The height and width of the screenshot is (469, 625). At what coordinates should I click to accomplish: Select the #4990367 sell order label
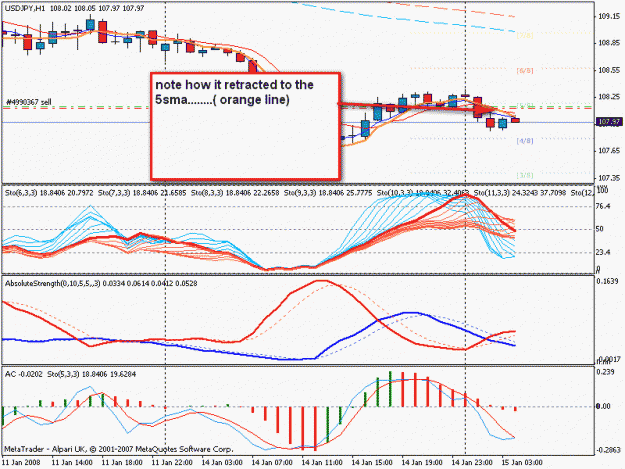[x=29, y=102]
